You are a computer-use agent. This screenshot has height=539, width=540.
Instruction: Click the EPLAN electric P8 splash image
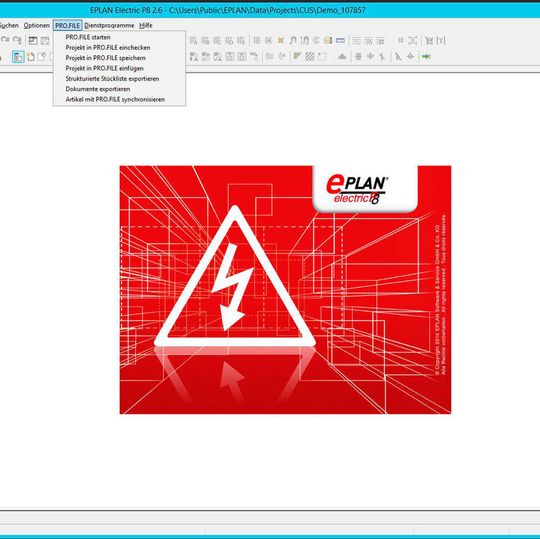285,290
